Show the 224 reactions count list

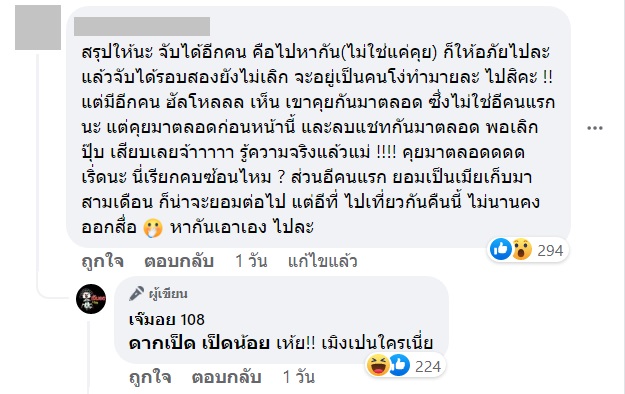[x=428, y=366]
